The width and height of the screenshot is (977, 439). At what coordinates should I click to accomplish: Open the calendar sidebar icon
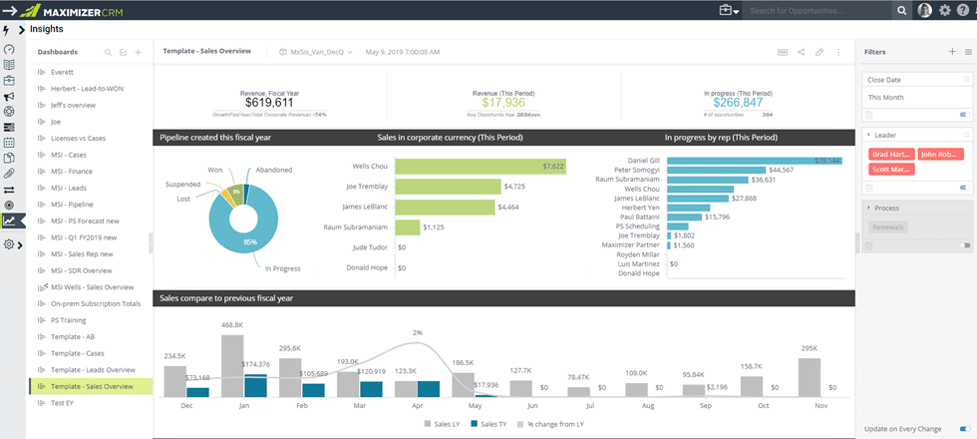(x=9, y=143)
